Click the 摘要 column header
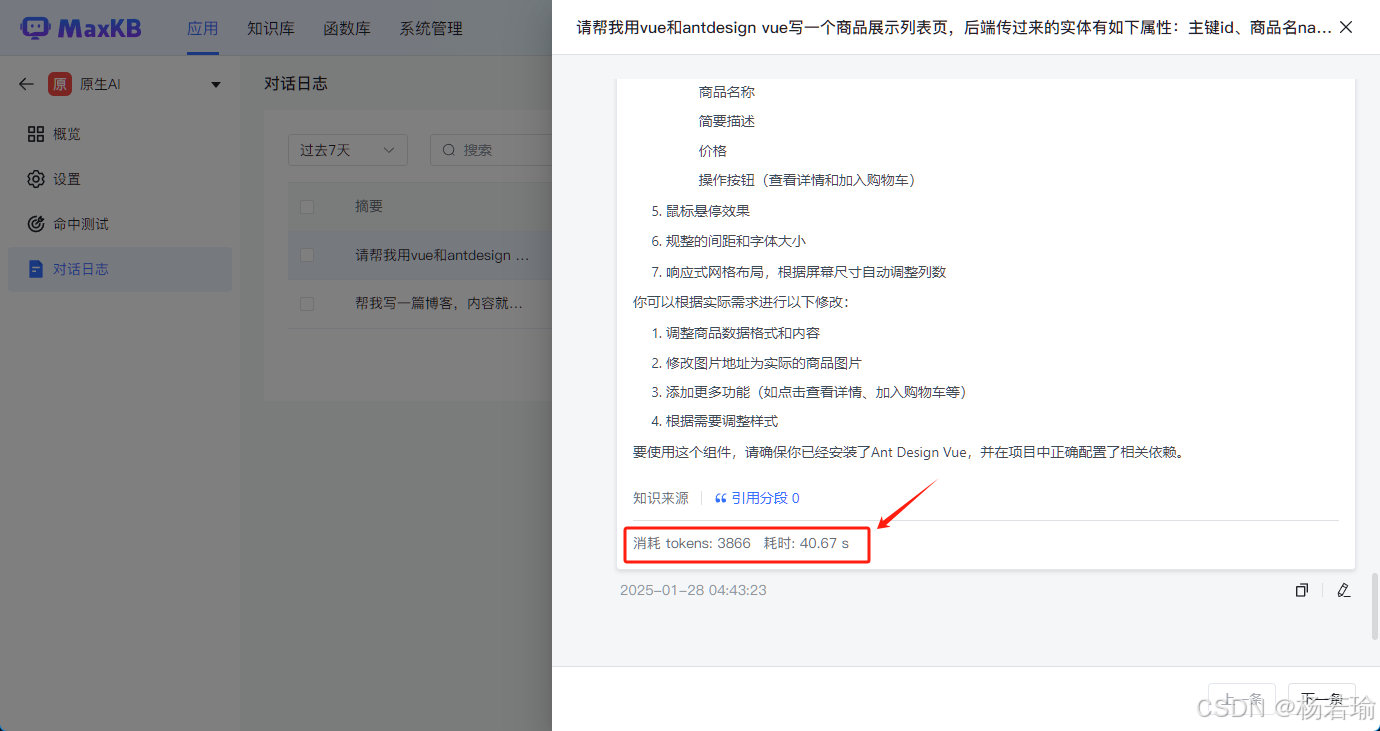1380x731 pixels. [x=369, y=206]
